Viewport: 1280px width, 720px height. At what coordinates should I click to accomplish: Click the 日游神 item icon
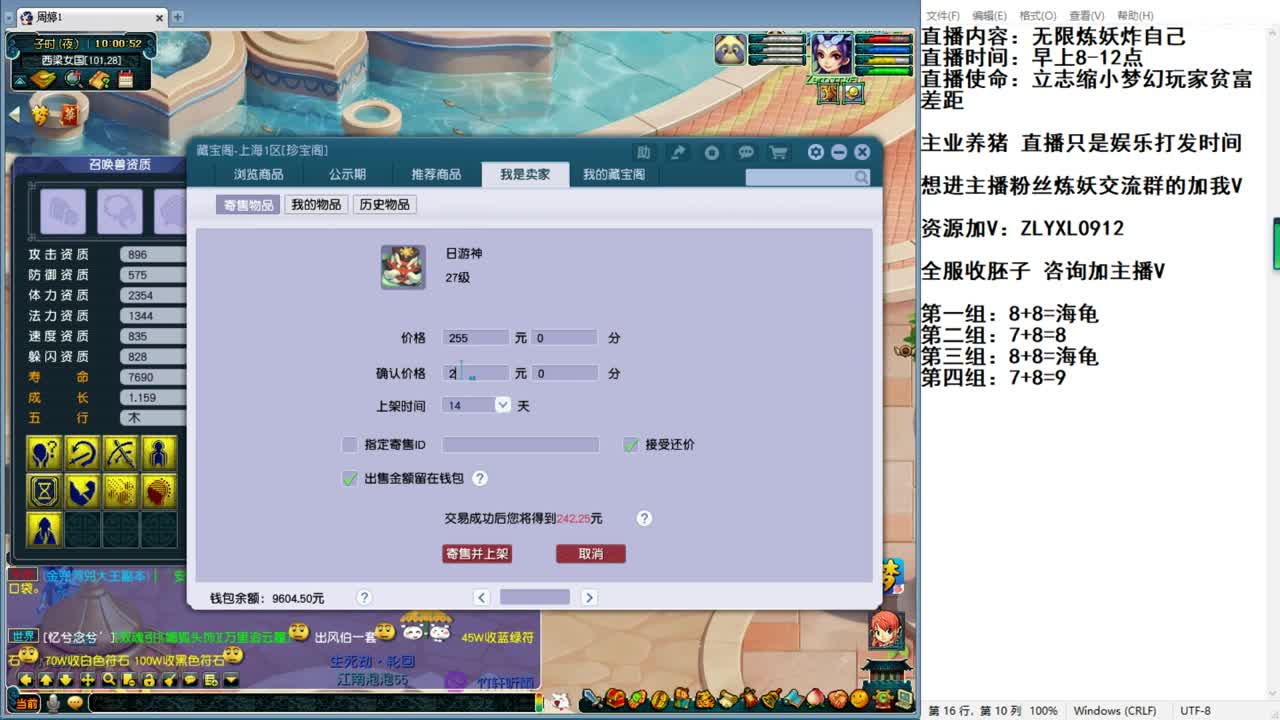(x=403, y=267)
